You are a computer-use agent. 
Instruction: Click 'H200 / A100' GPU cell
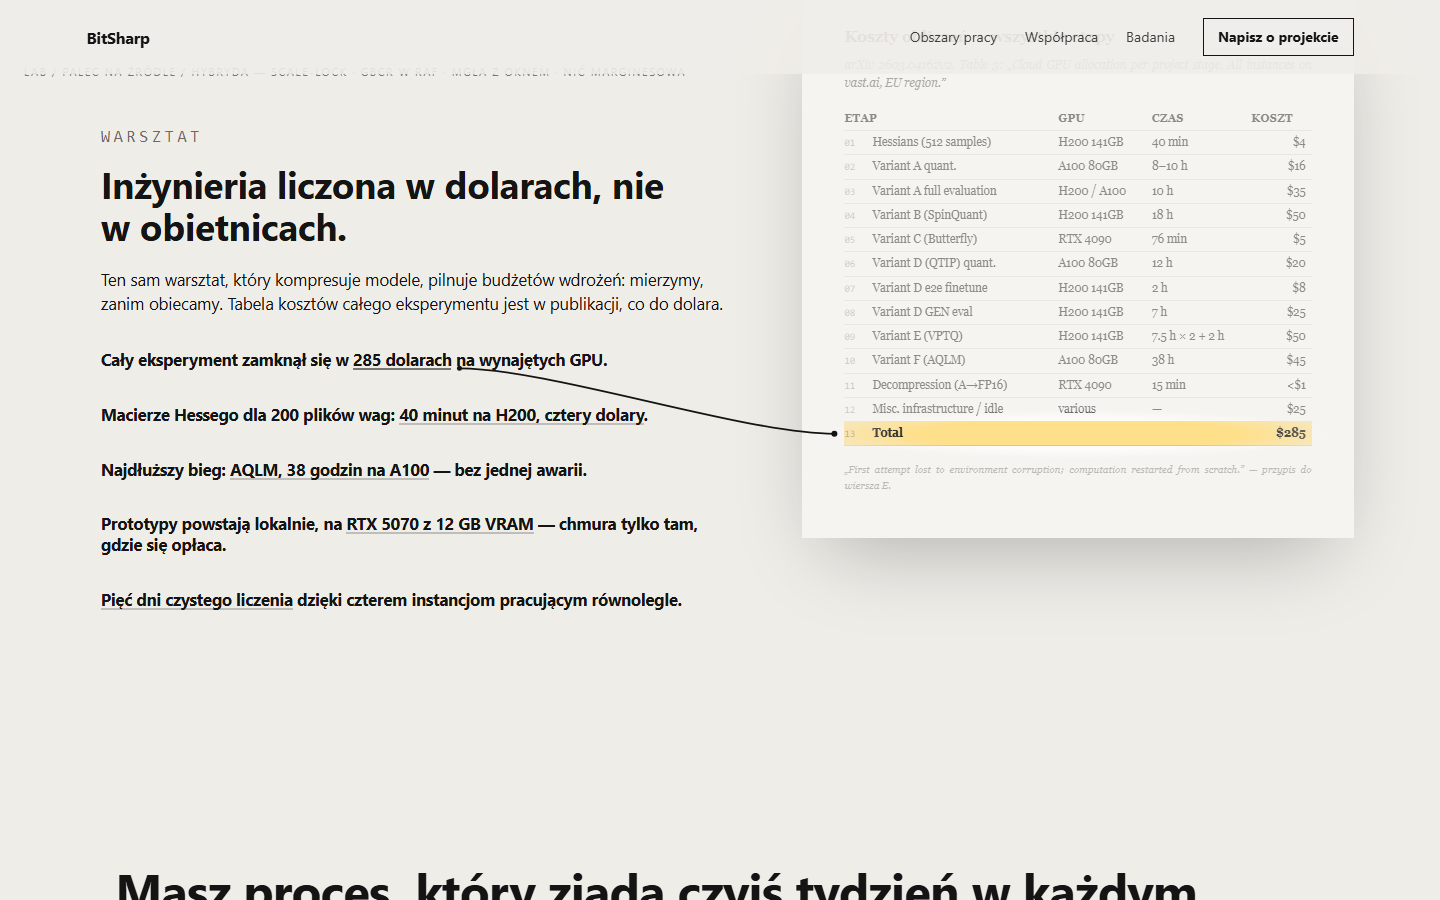[1092, 191]
